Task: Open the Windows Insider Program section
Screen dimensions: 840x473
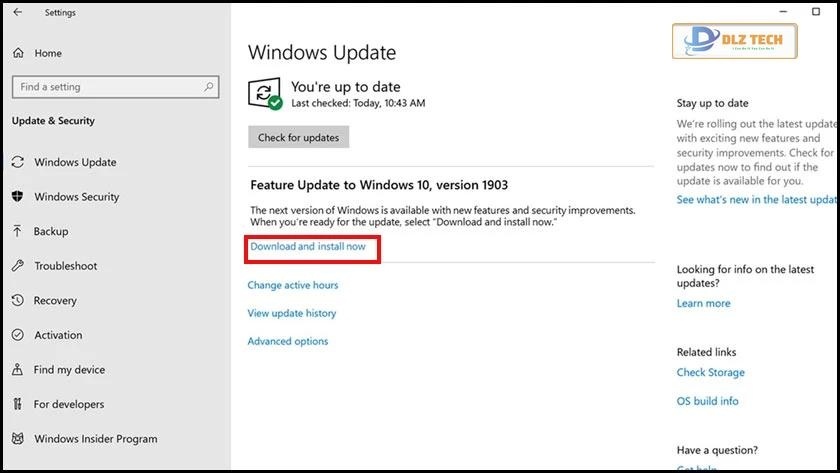Action: (95, 438)
